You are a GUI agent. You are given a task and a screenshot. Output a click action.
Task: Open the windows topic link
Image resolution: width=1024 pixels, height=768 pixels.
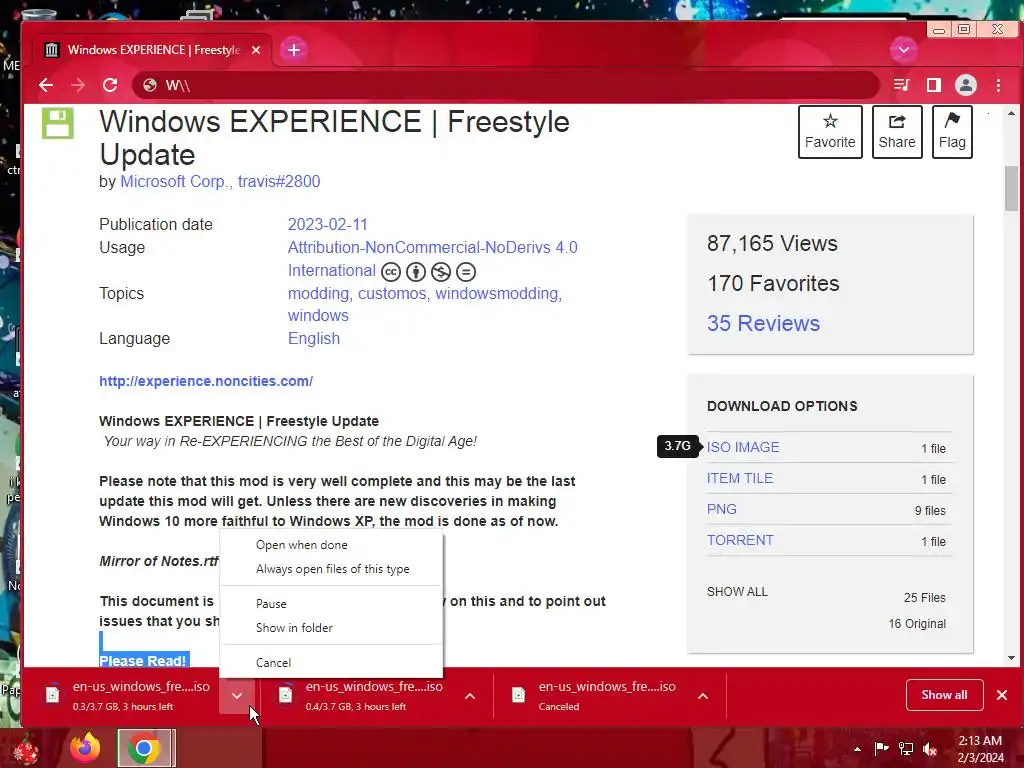(x=318, y=315)
